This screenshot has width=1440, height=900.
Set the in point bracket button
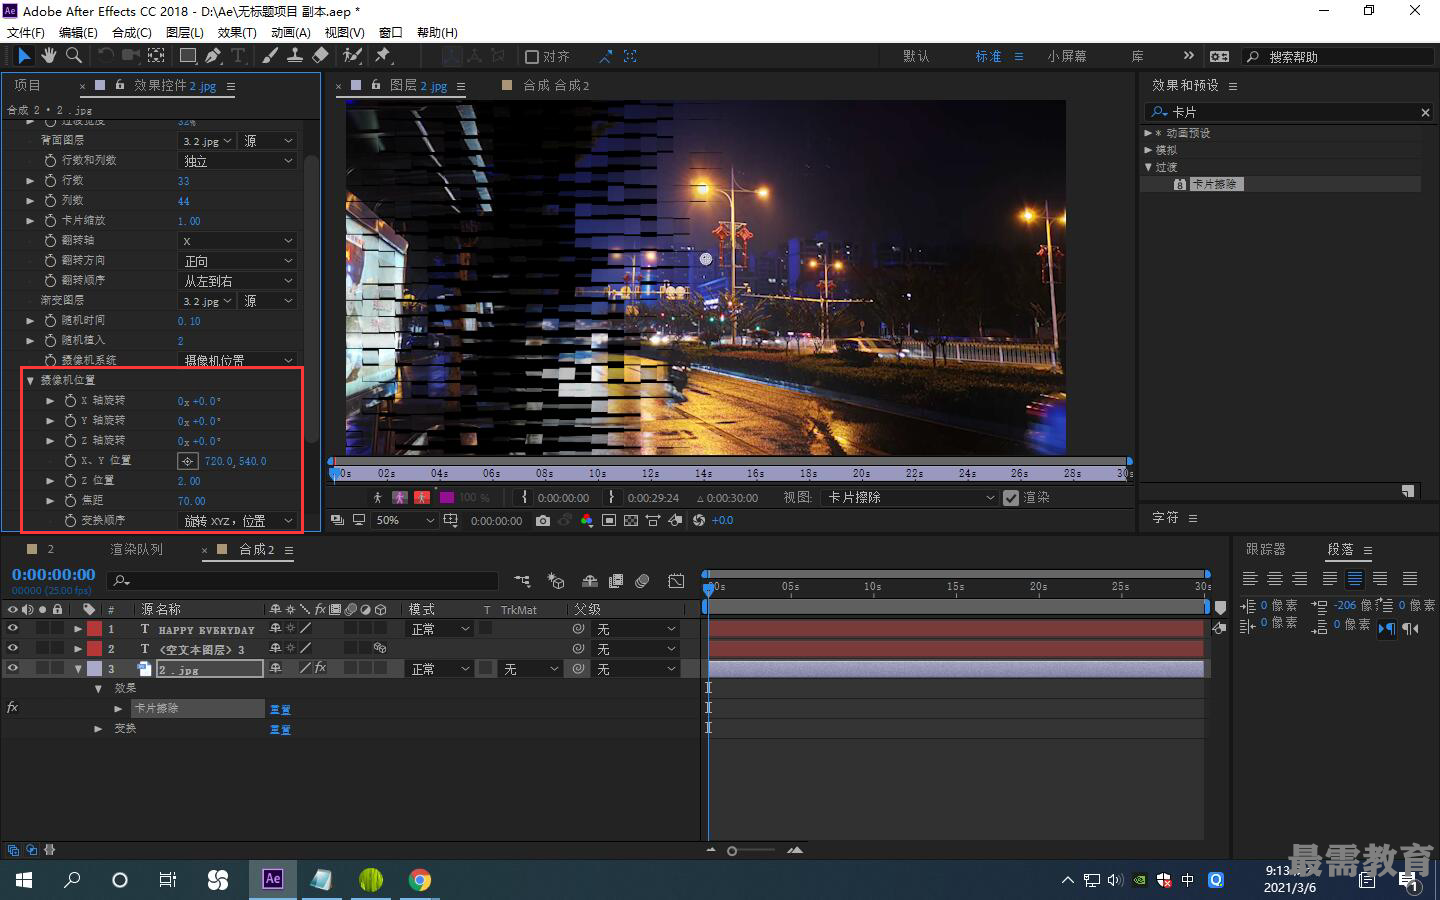coord(525,497)
